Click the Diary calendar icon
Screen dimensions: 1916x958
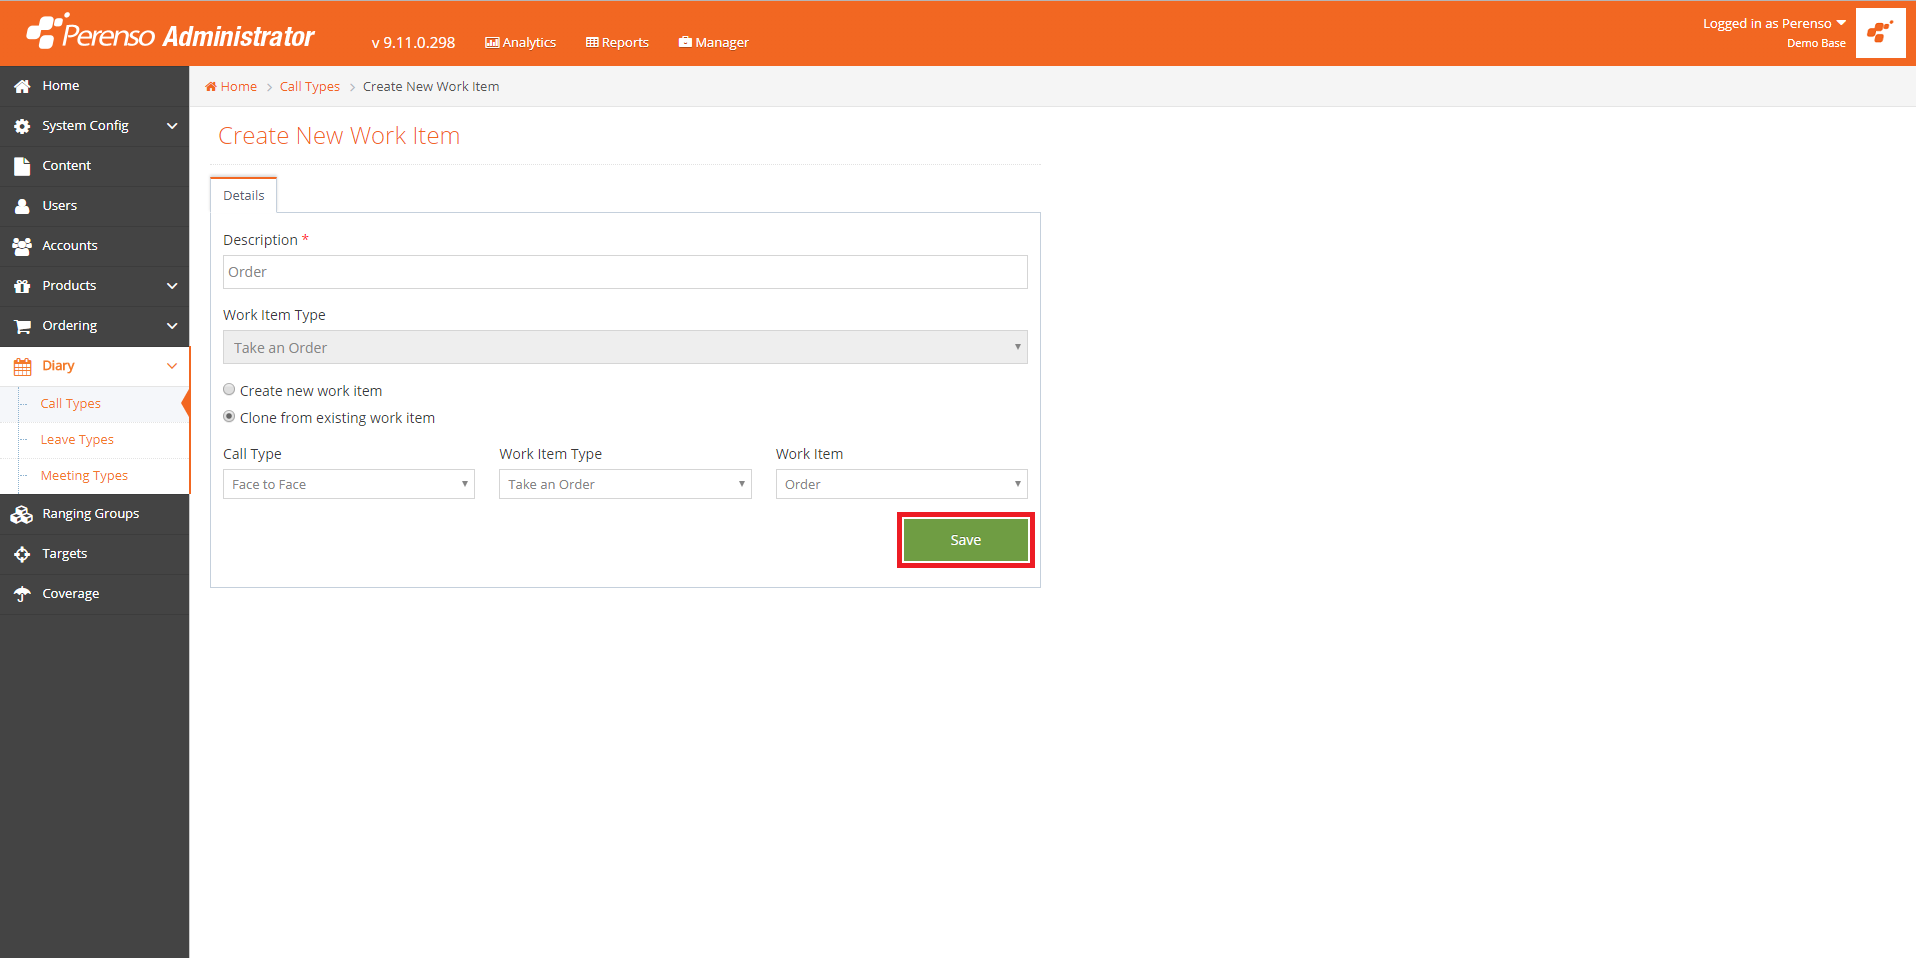(22, 366)
